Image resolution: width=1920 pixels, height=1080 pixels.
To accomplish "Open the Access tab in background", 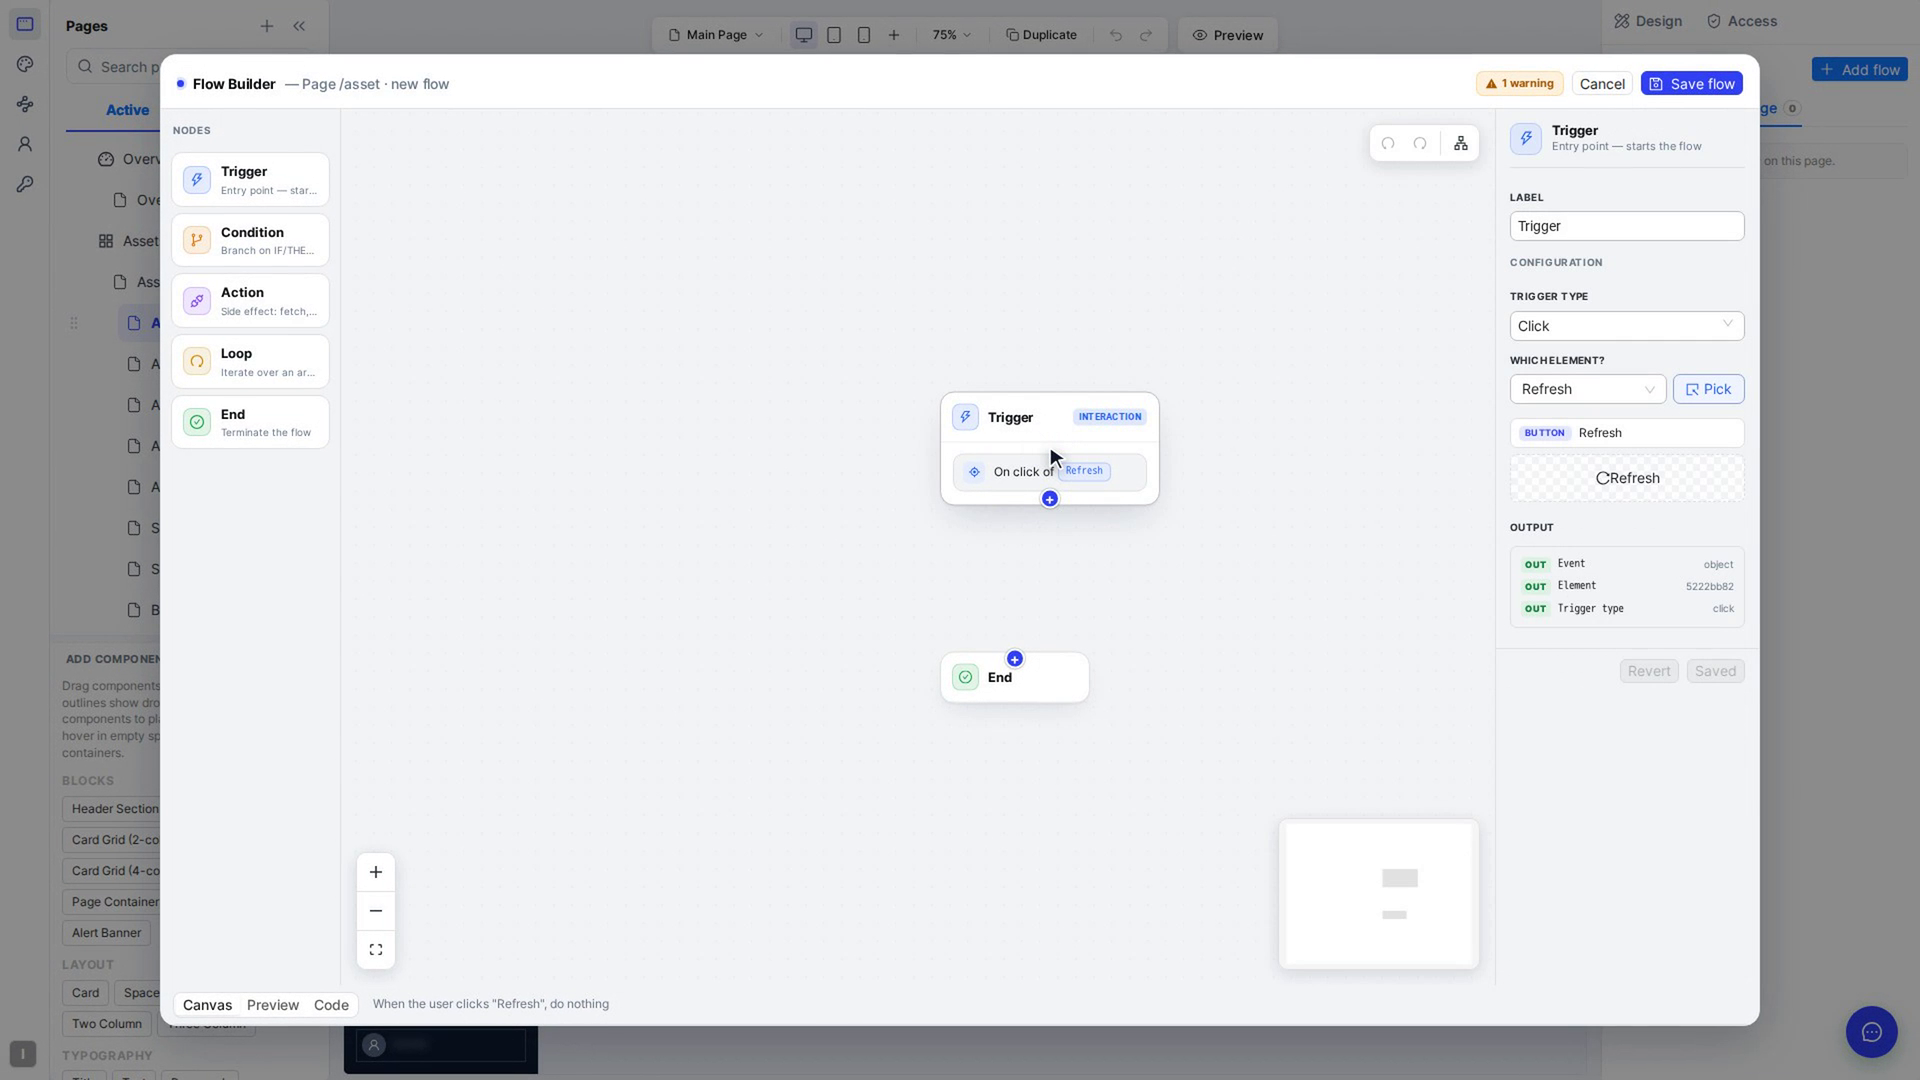I will (1742, 21).
